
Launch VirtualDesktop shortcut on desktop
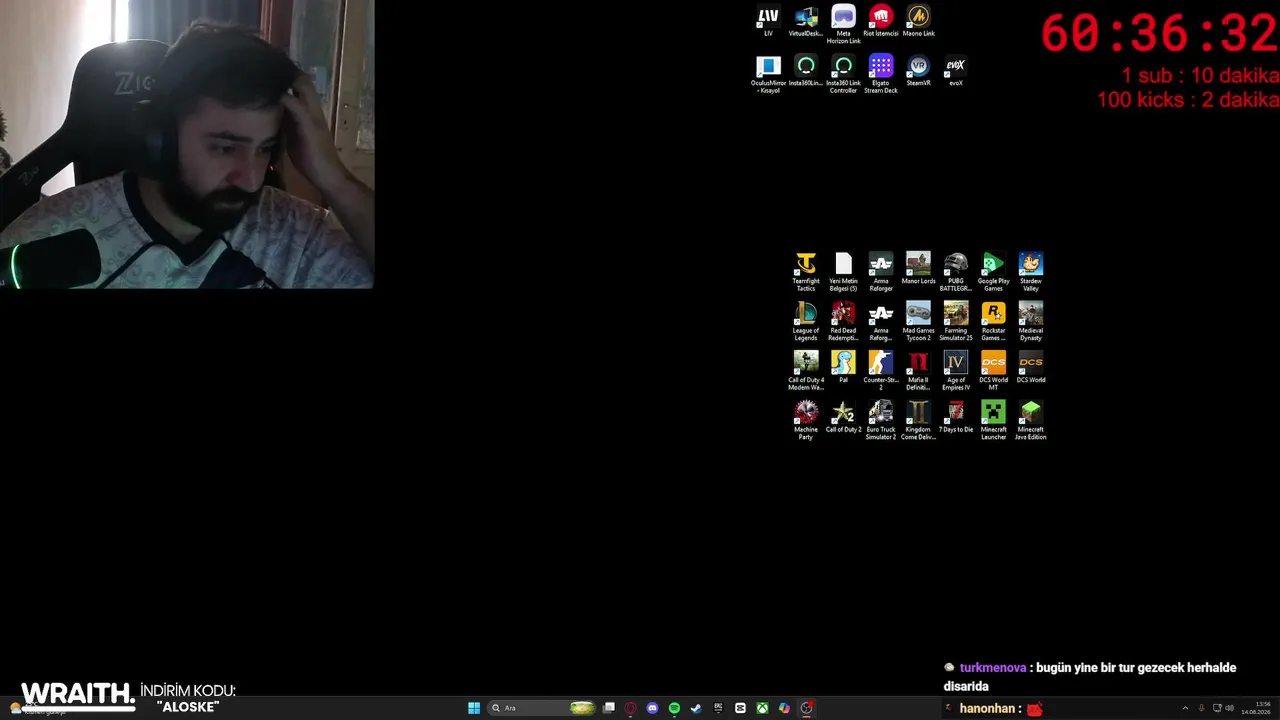(x=806, y=21)
